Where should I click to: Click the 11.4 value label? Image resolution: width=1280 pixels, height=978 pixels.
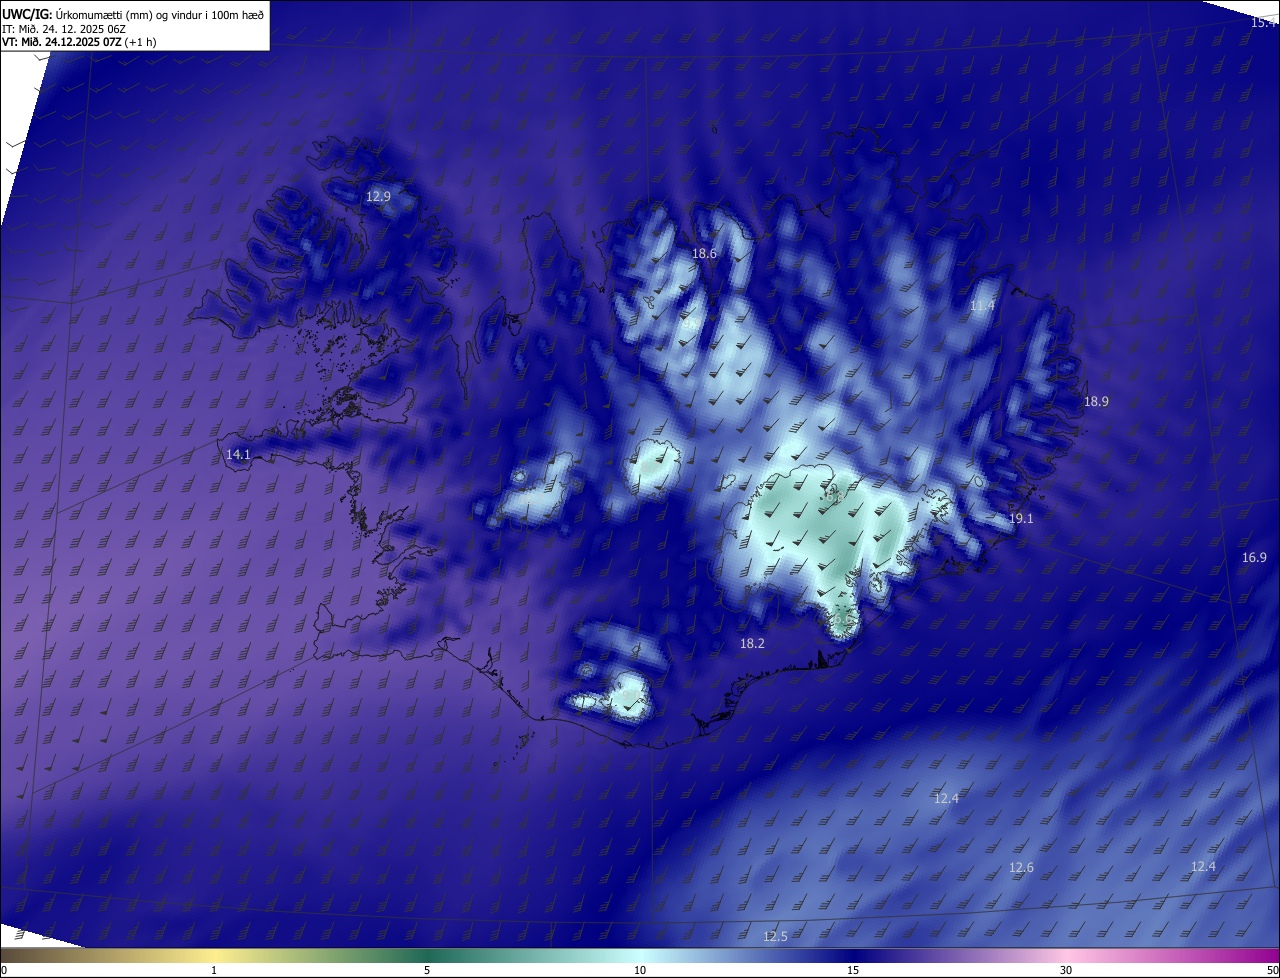pyautogui.click(x=983, y=305)
